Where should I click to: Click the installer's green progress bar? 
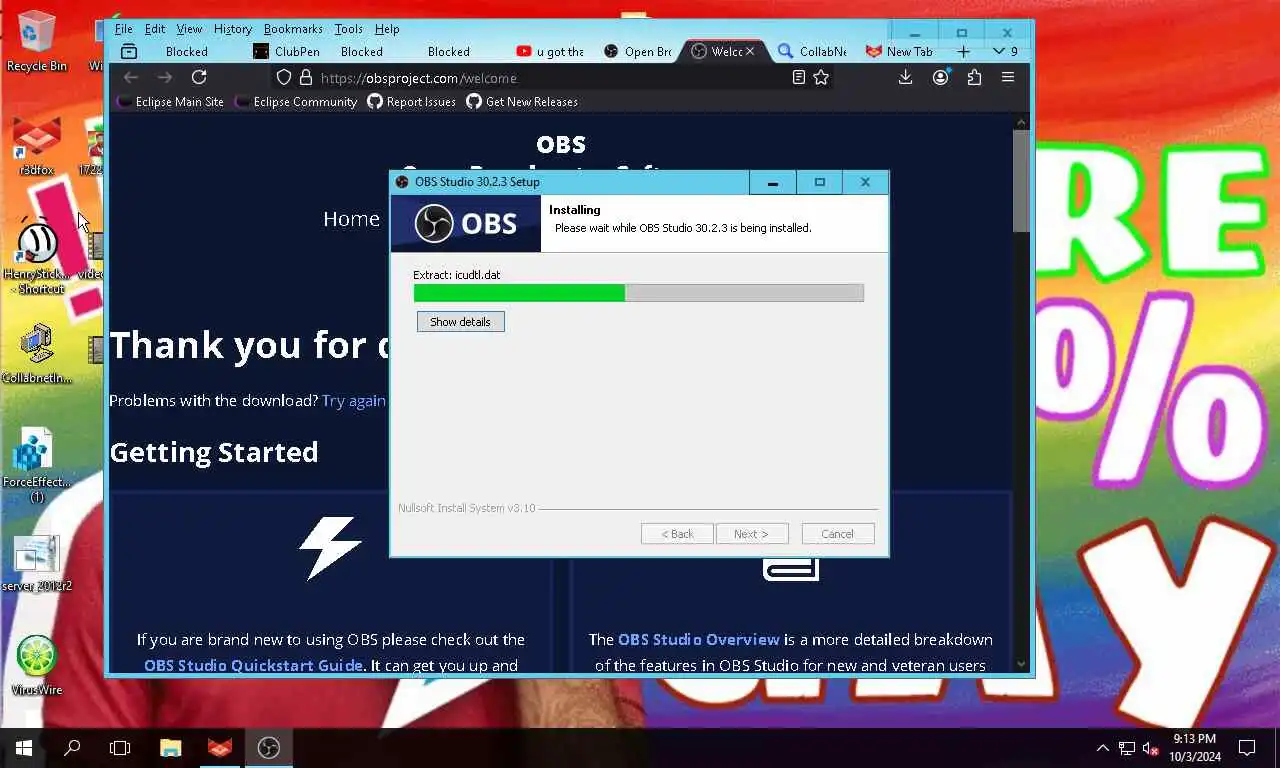tap(519, 292)
